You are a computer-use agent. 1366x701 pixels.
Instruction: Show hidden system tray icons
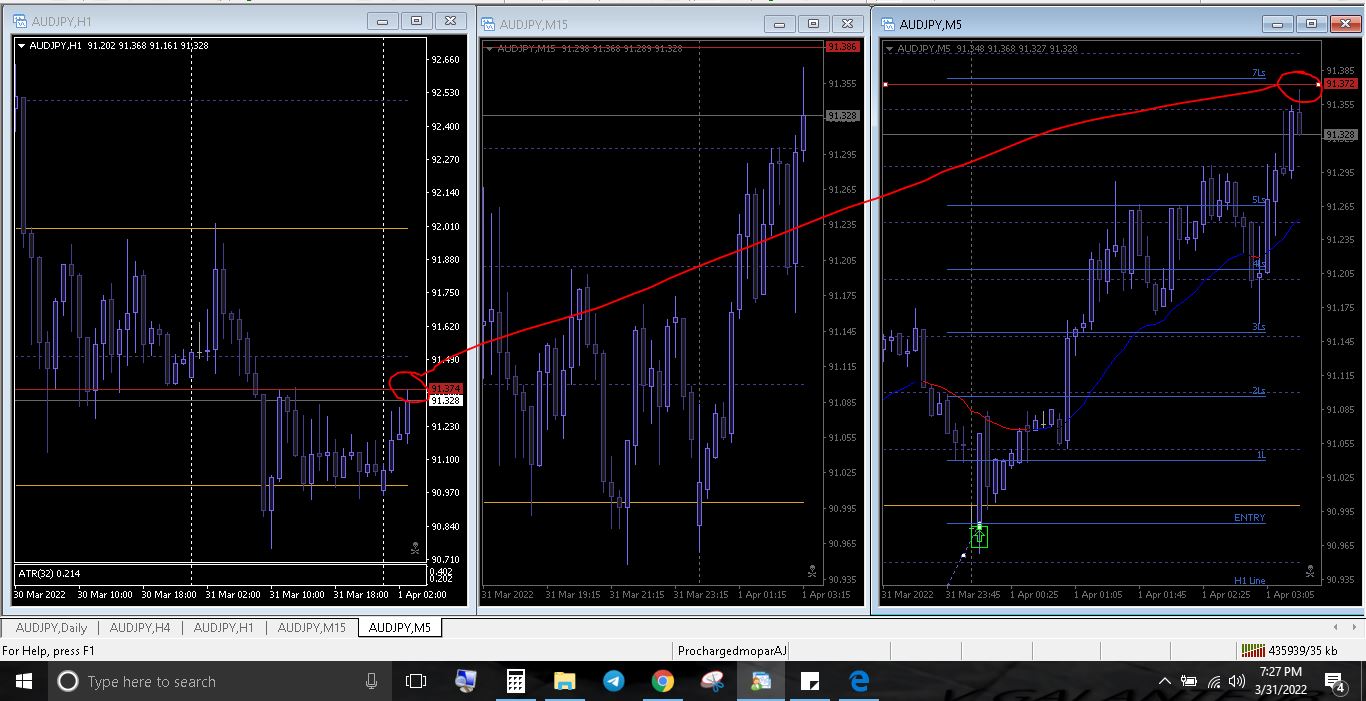pos(1164,681)
